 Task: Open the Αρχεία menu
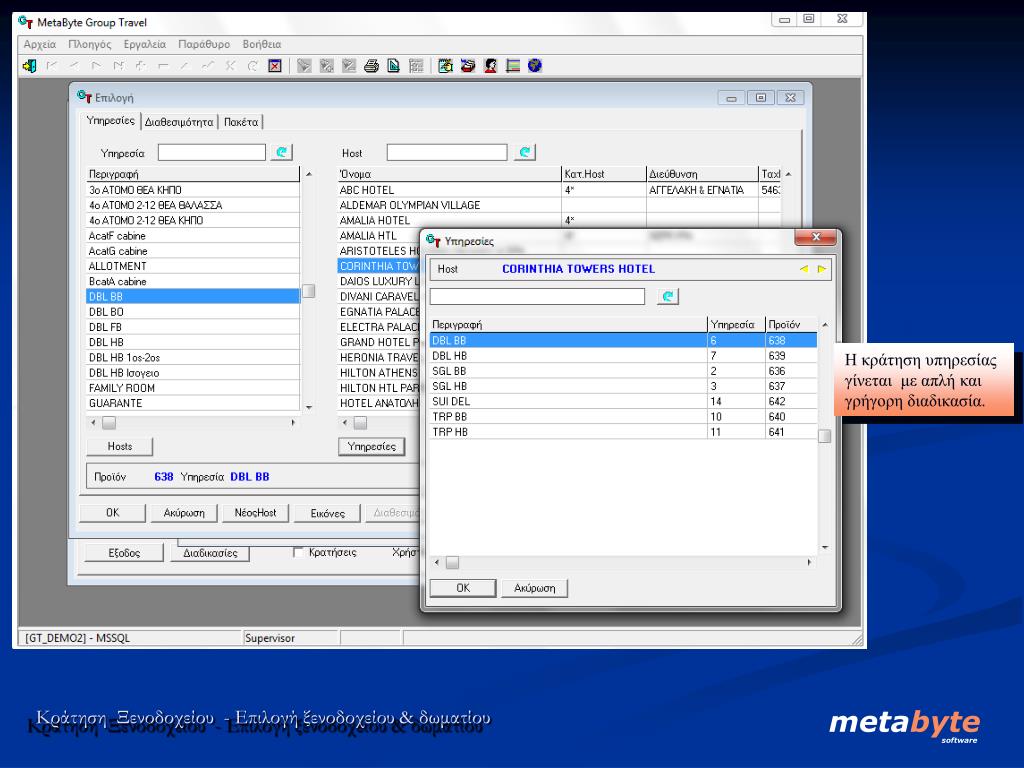click(40, 44)
